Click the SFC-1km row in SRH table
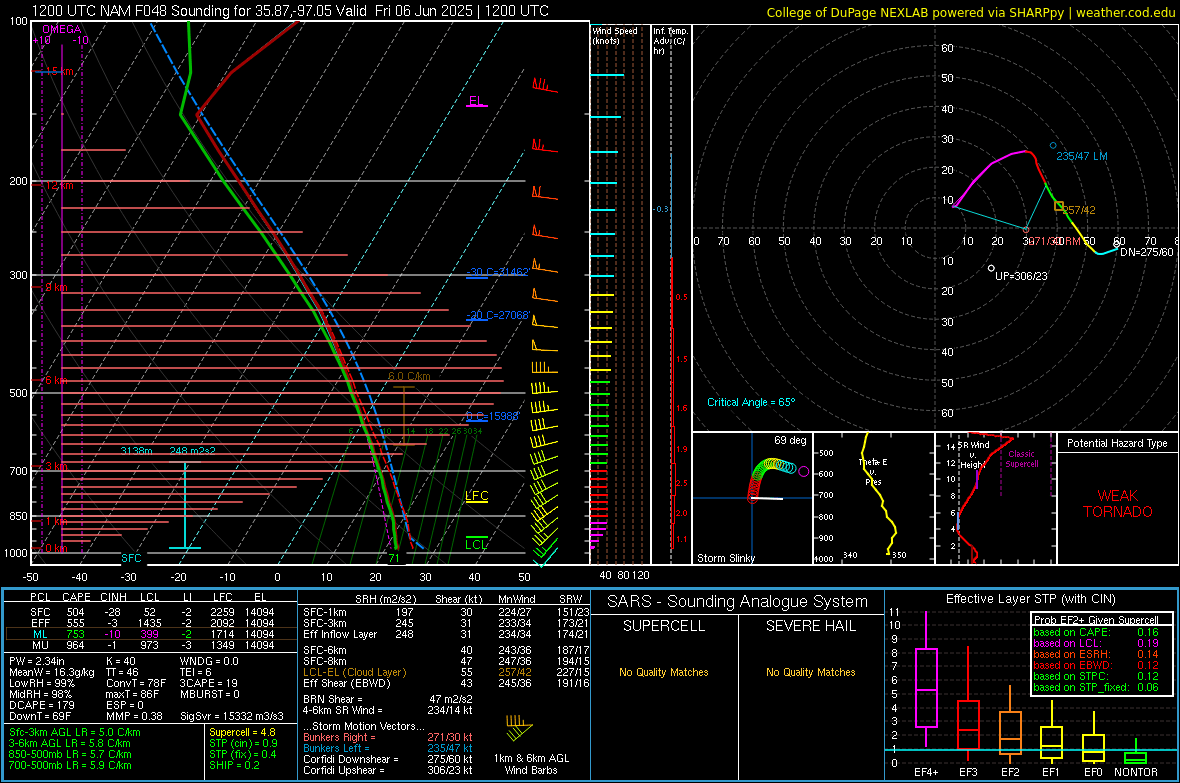The image size is (1180, 783). coord(446,612)
